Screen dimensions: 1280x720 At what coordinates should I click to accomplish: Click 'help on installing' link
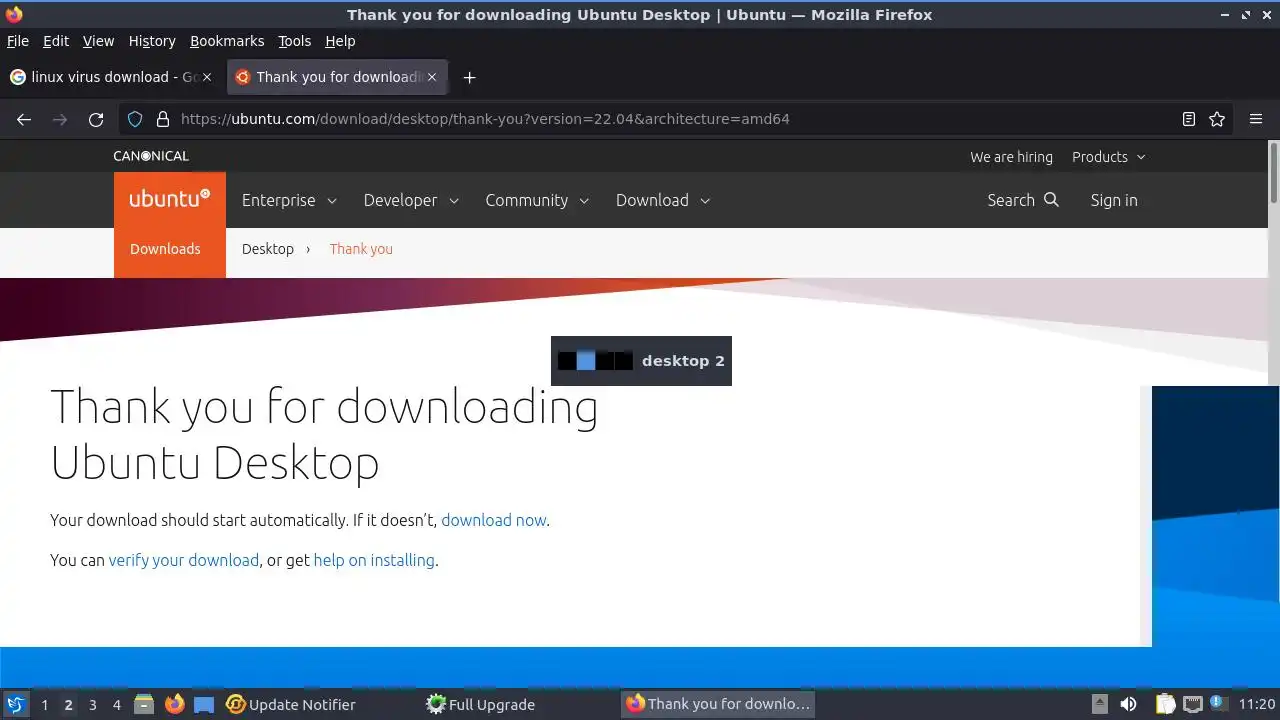[374, 560]
